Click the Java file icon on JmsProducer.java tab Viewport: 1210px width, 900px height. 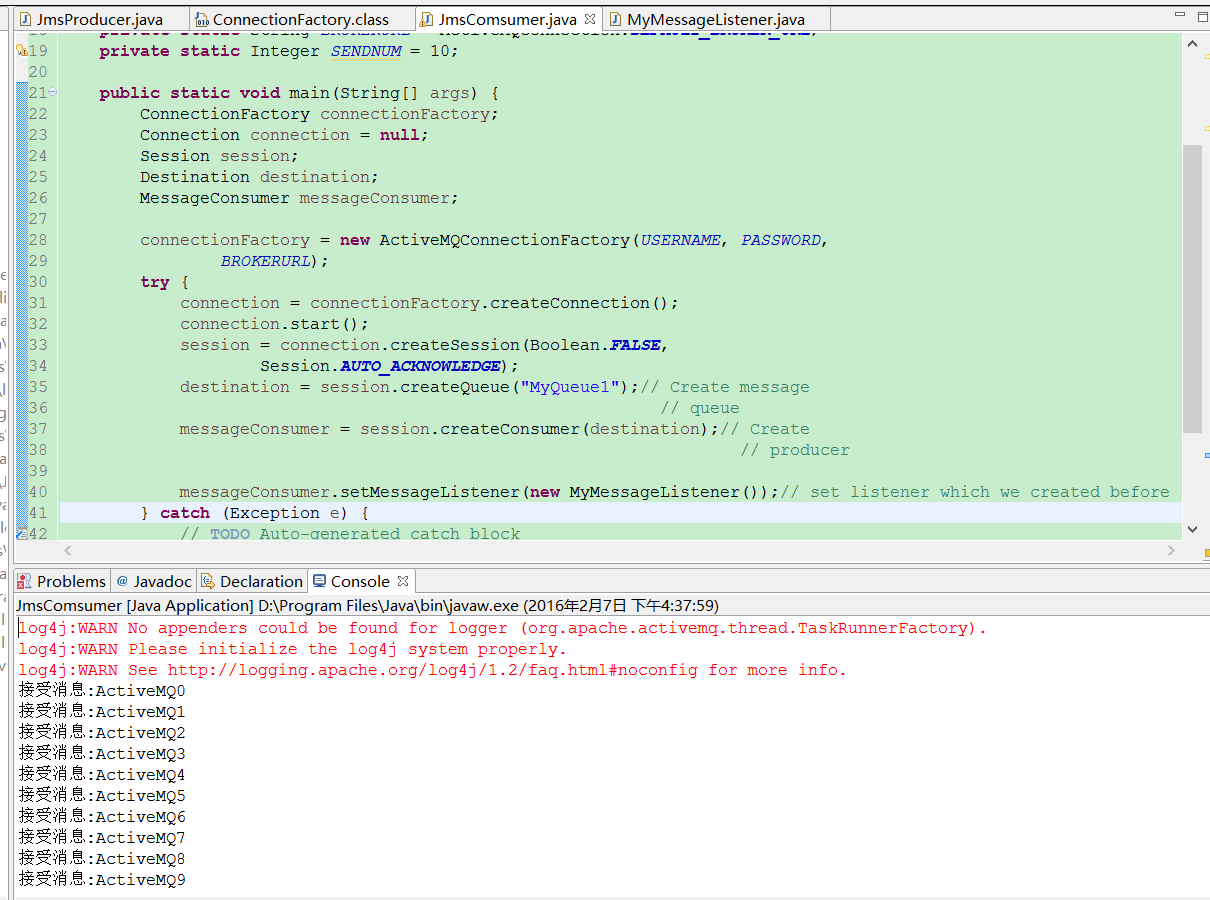[26, 19]
